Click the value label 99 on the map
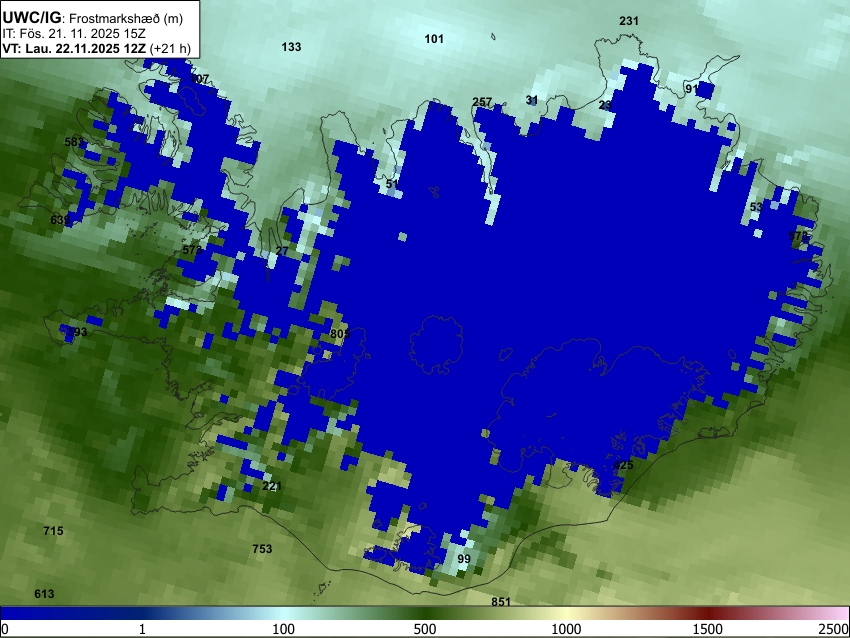Screen dimensions: 850x638 pyautogui.click(x=463, y=559)
